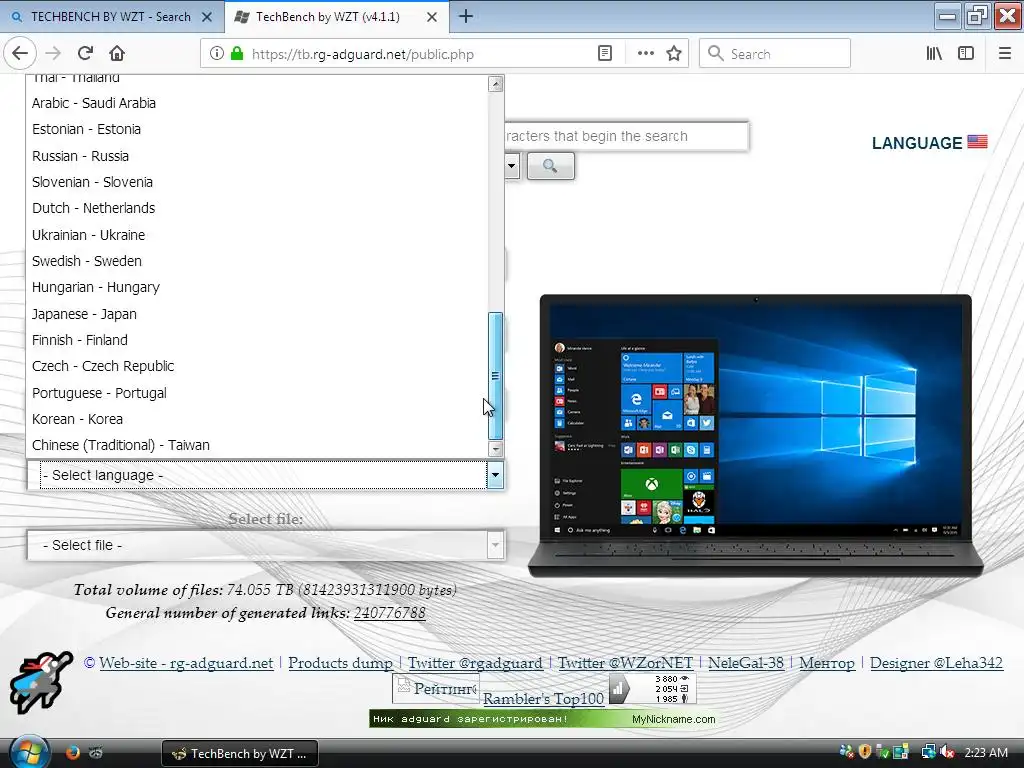
Task: Open the Firefox hamburger menu
Action: pyautogui.click(x=1005, y=54)
